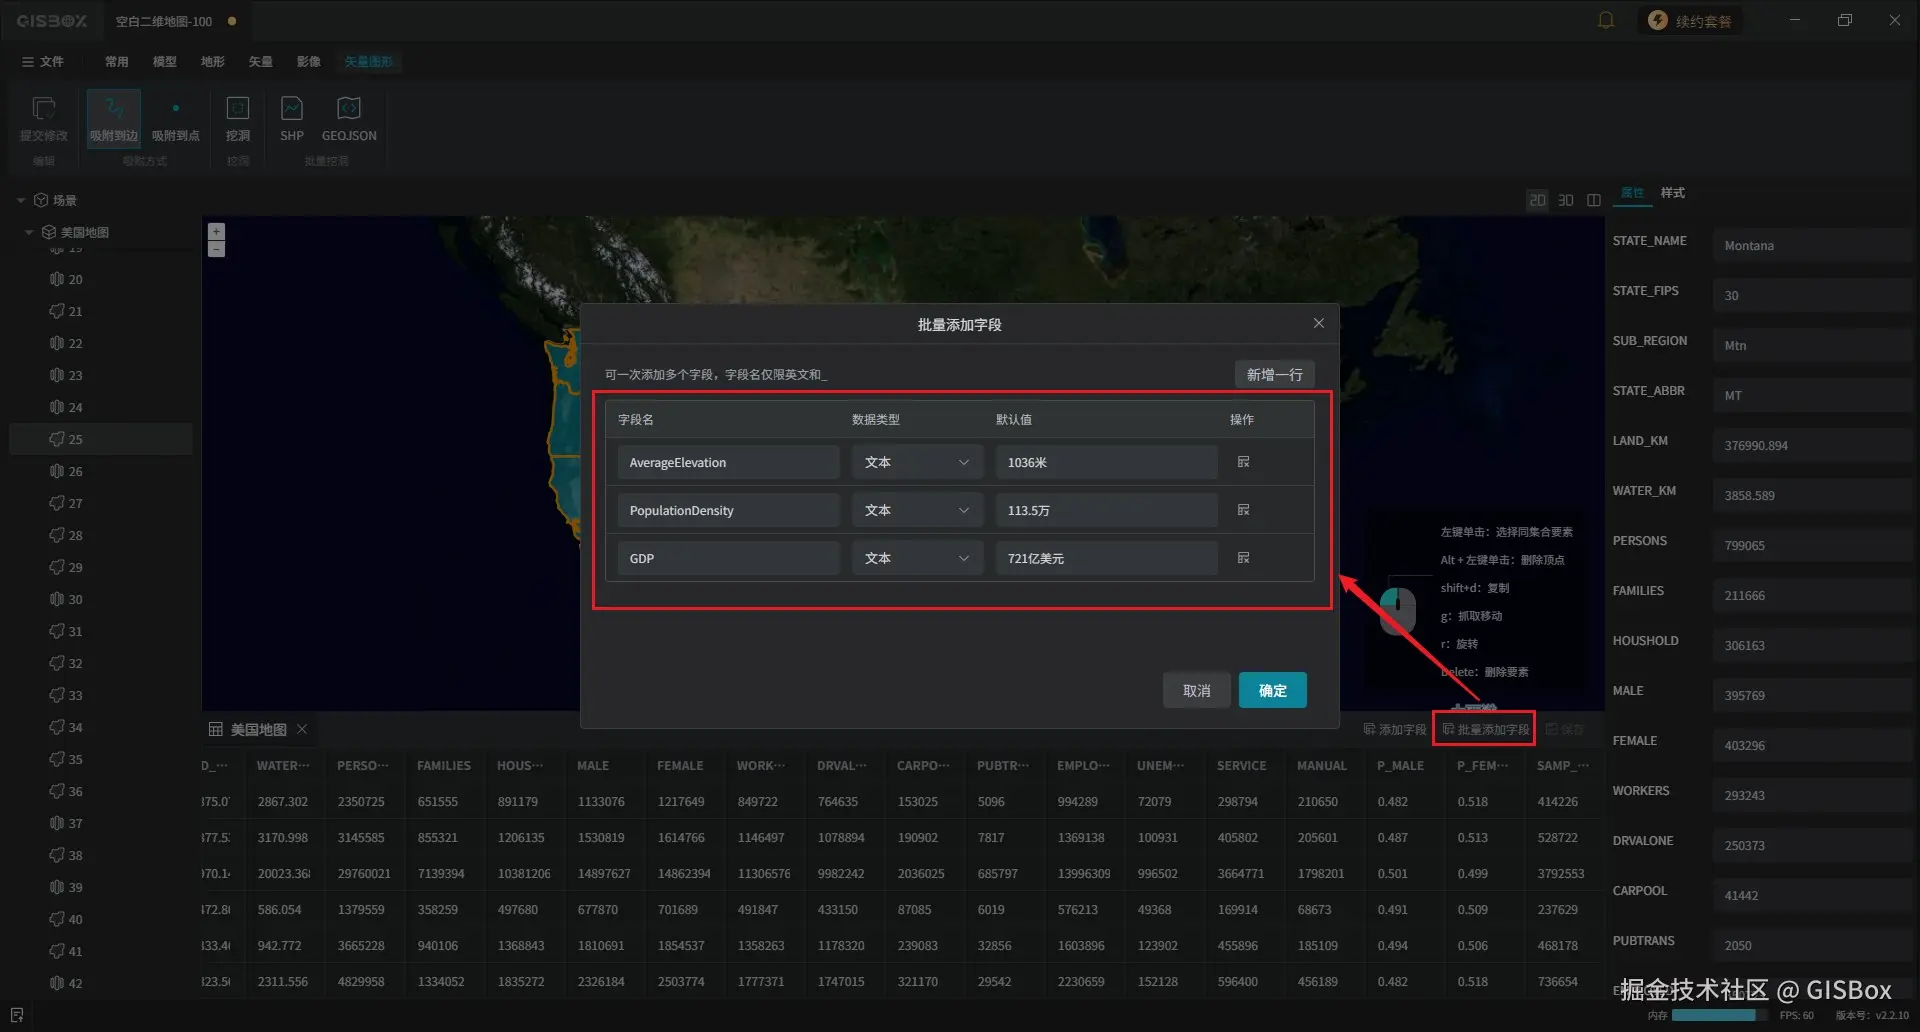
Task: Click the 添加字段 button
Action: [1395, 729]
